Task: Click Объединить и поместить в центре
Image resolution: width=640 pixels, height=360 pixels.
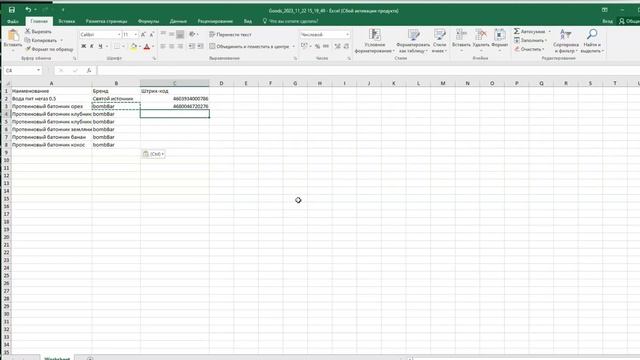Action: tap(250, 47)
